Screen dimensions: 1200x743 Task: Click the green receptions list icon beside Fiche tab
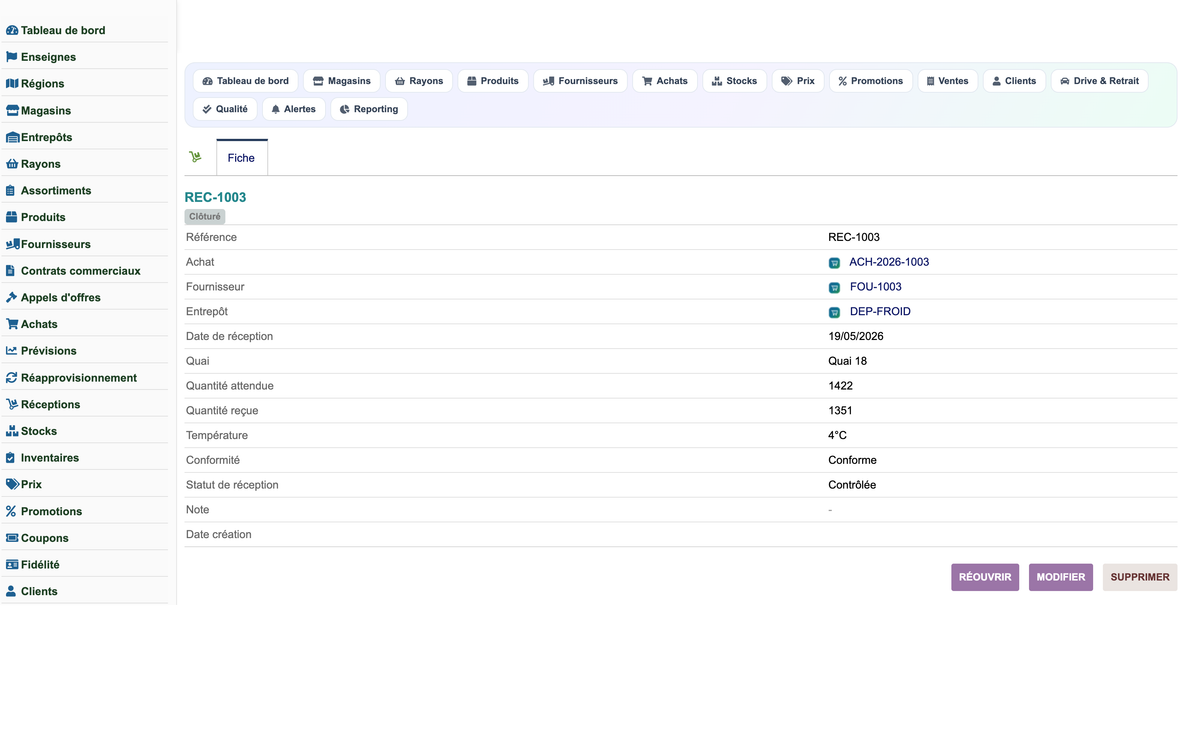195,157
